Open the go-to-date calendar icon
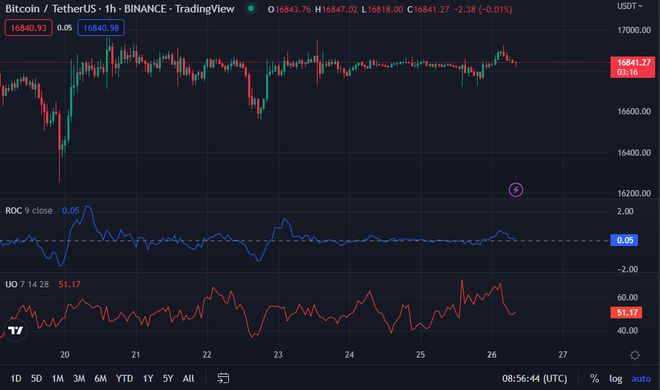660x390 pixels. (x=223, y=378)
